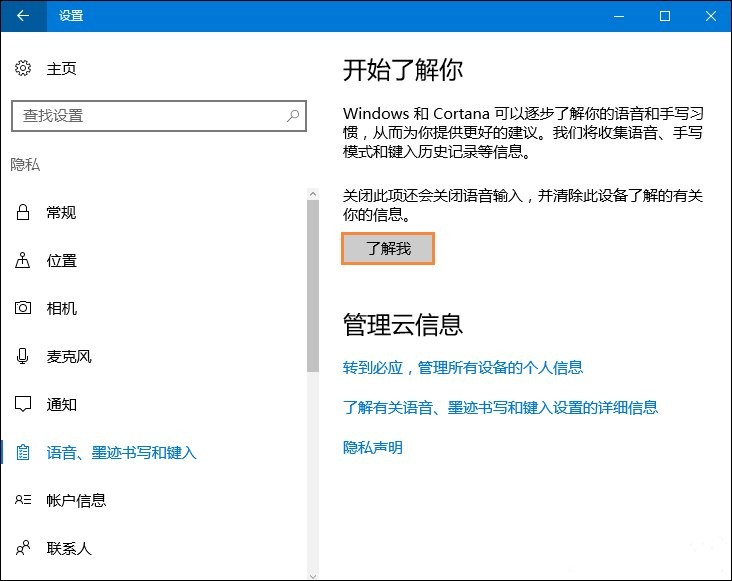Select 帐户信息 in the sidebar
Screen dimensions: 732x581
click(76, 501)
